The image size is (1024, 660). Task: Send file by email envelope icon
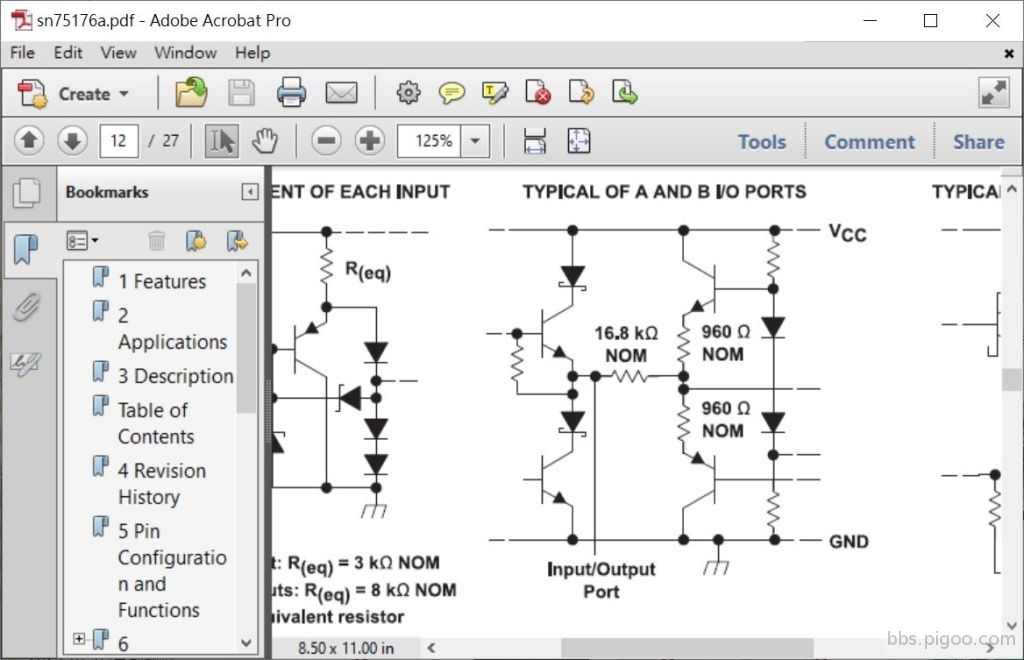tap(342, 93)
